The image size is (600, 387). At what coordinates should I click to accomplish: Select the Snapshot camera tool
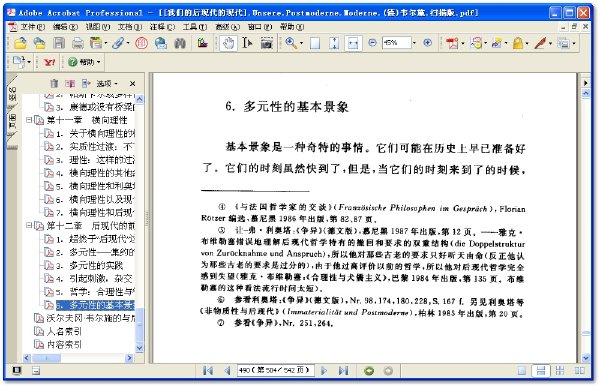pyautogui.click(x=266, y=43)
